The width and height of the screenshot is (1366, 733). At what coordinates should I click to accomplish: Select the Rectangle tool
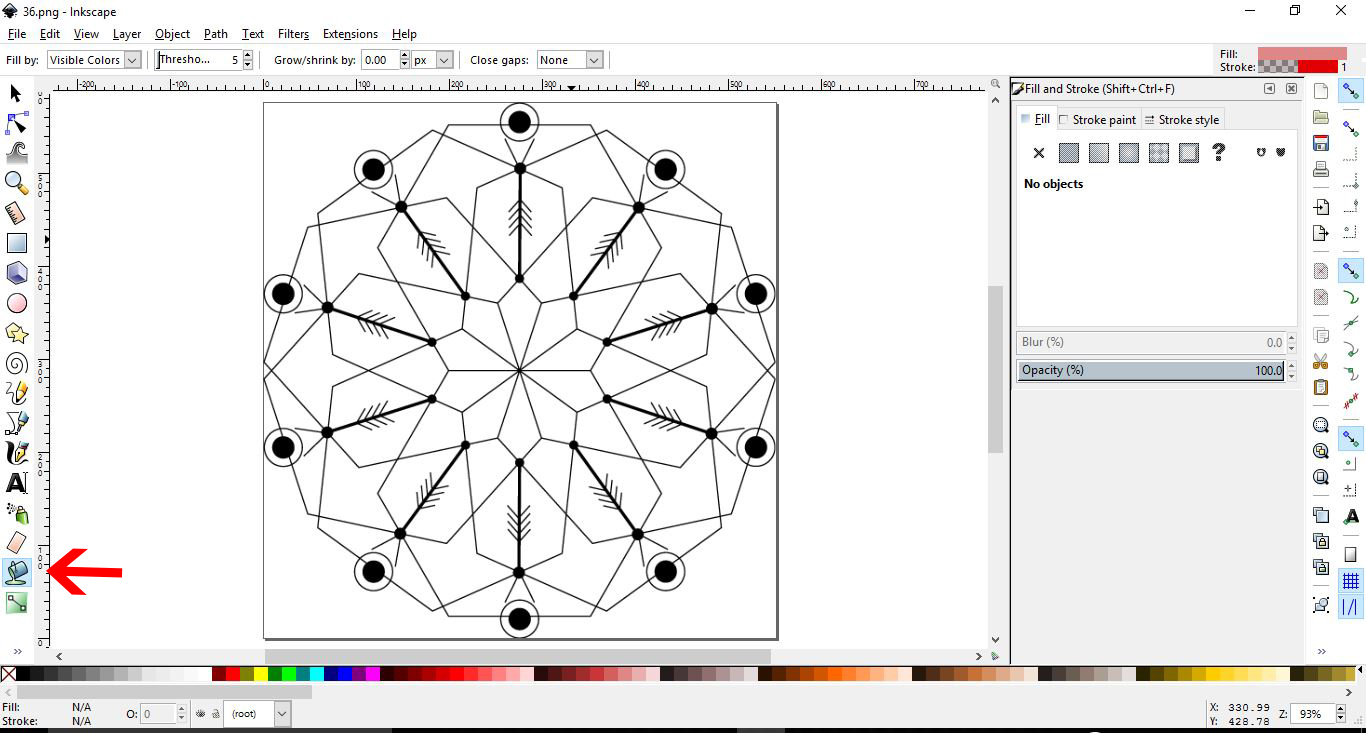[x=16, y=243]
